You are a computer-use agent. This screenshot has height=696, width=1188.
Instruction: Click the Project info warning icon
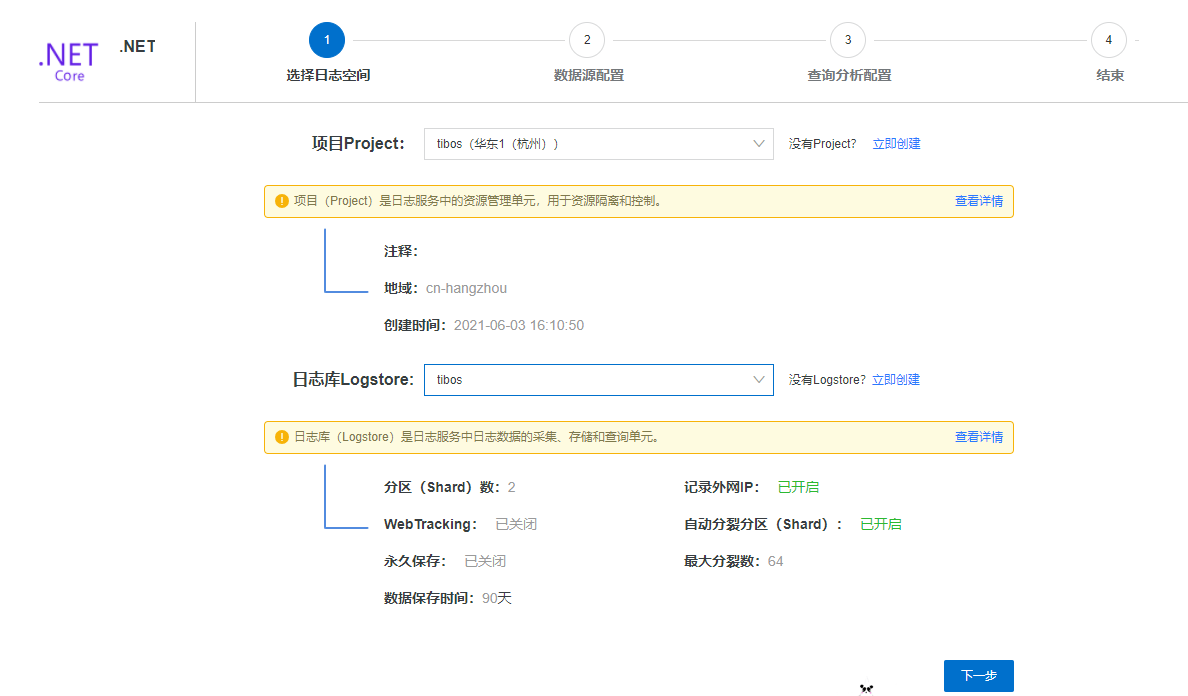(282, 201)
